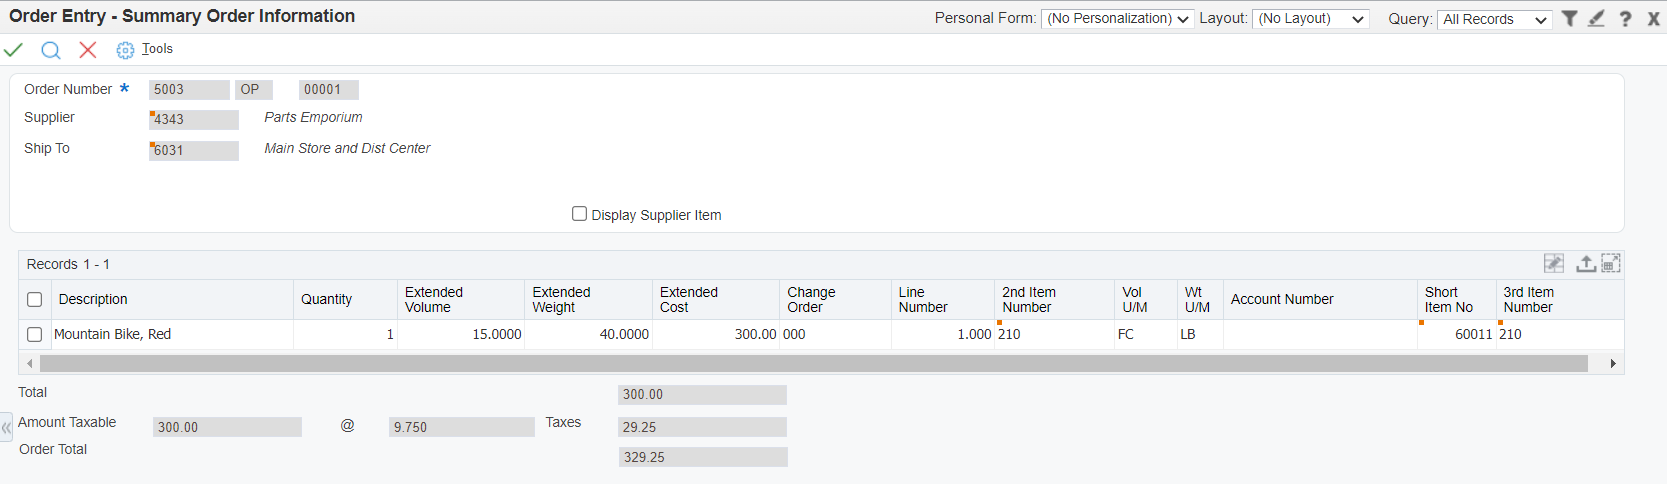Click the customize grid icon

[1554, 263]
